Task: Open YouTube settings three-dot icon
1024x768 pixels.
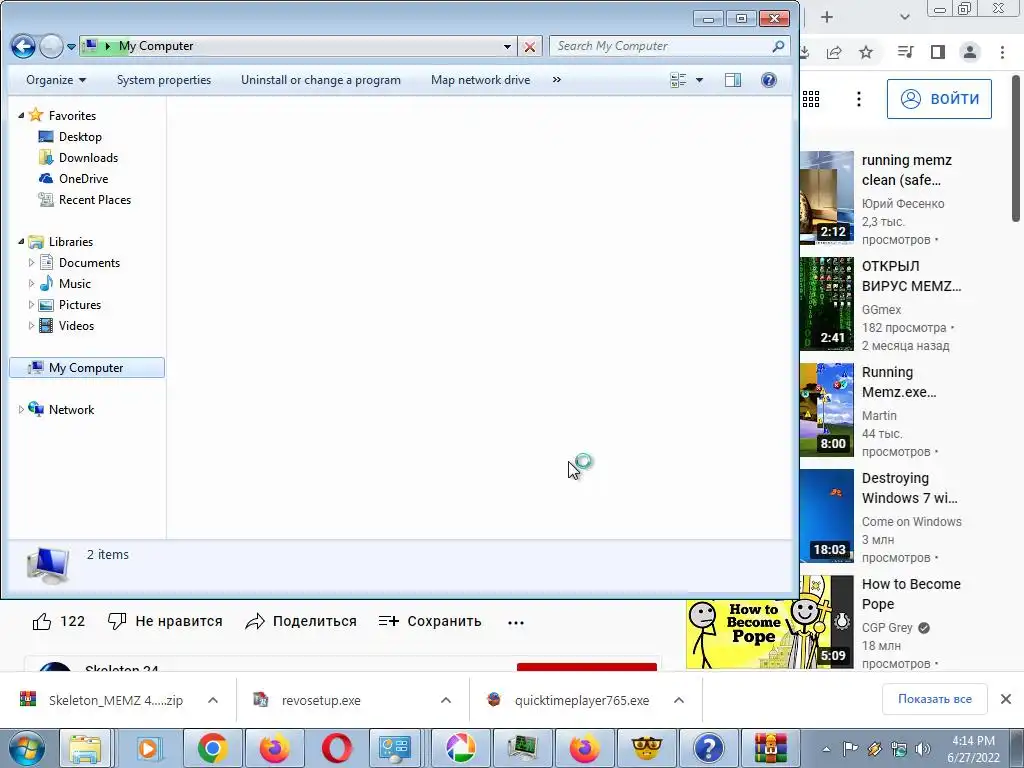Action: pos(859,99)
